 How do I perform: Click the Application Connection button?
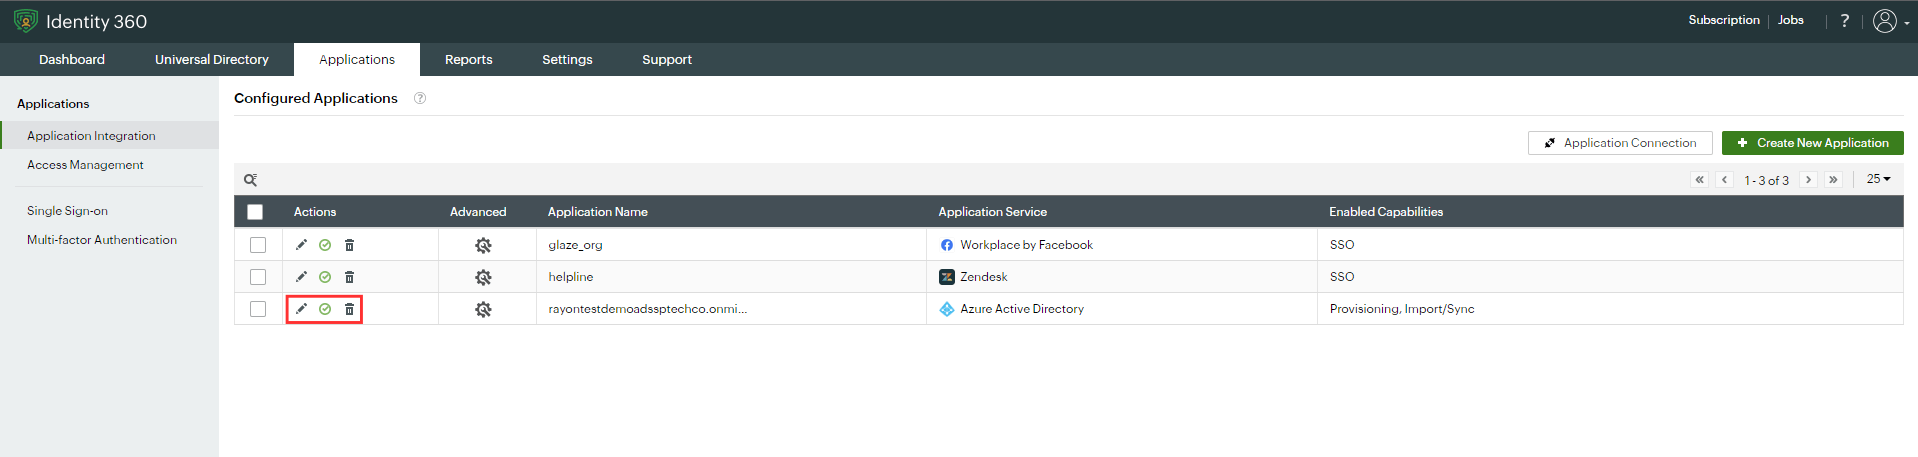[x=1620, y=143]
